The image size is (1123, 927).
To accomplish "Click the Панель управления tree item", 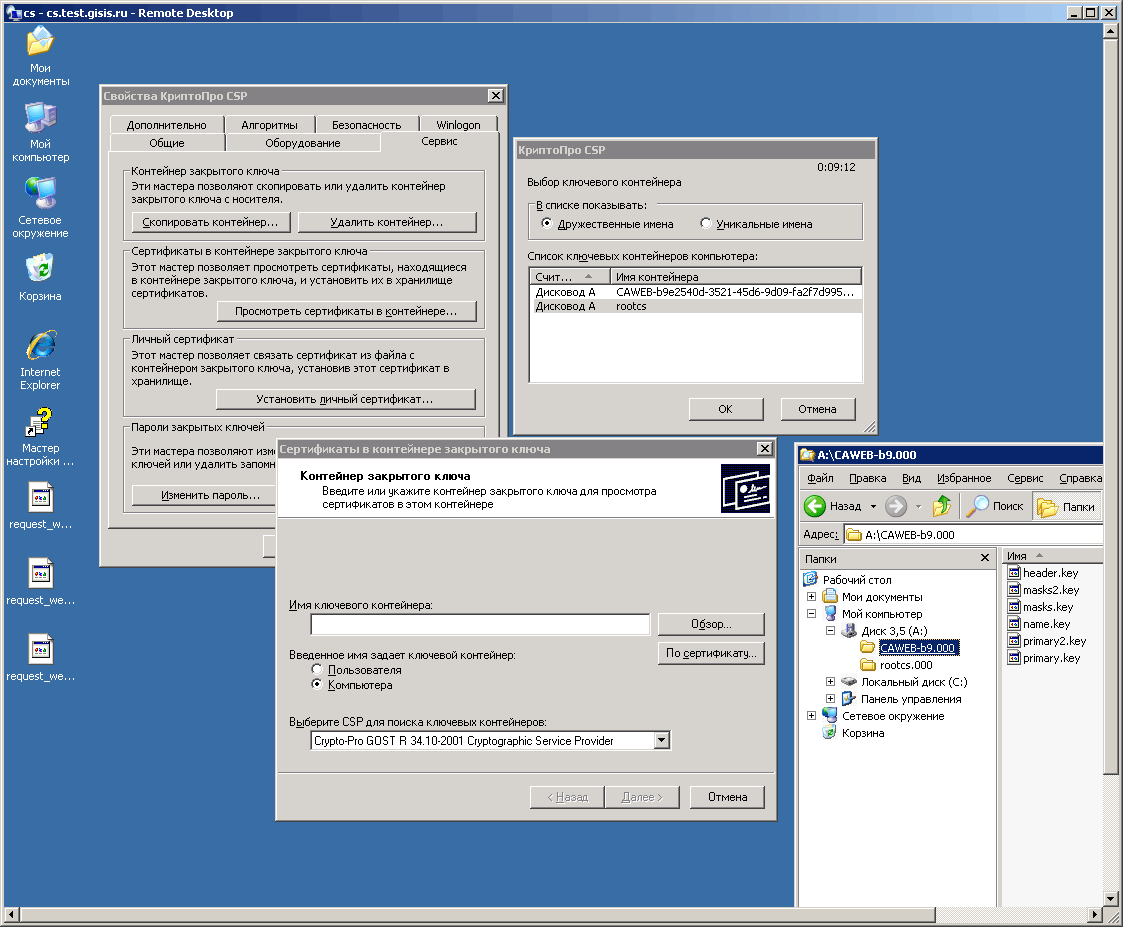I will [911, 699].
